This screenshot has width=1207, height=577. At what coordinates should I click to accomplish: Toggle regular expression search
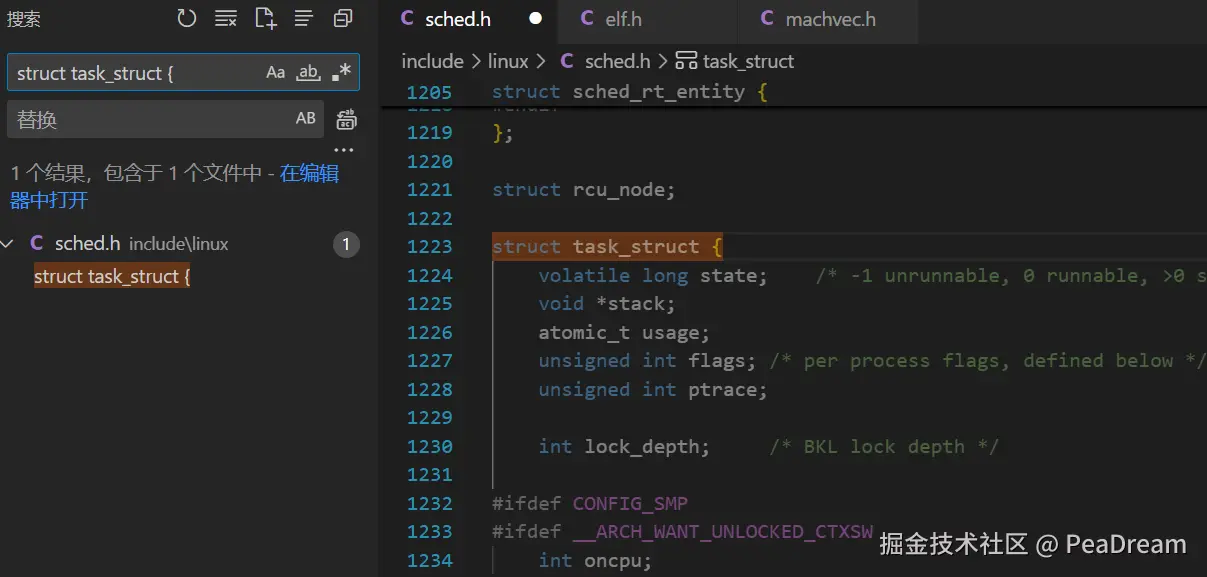click(341, 72)
